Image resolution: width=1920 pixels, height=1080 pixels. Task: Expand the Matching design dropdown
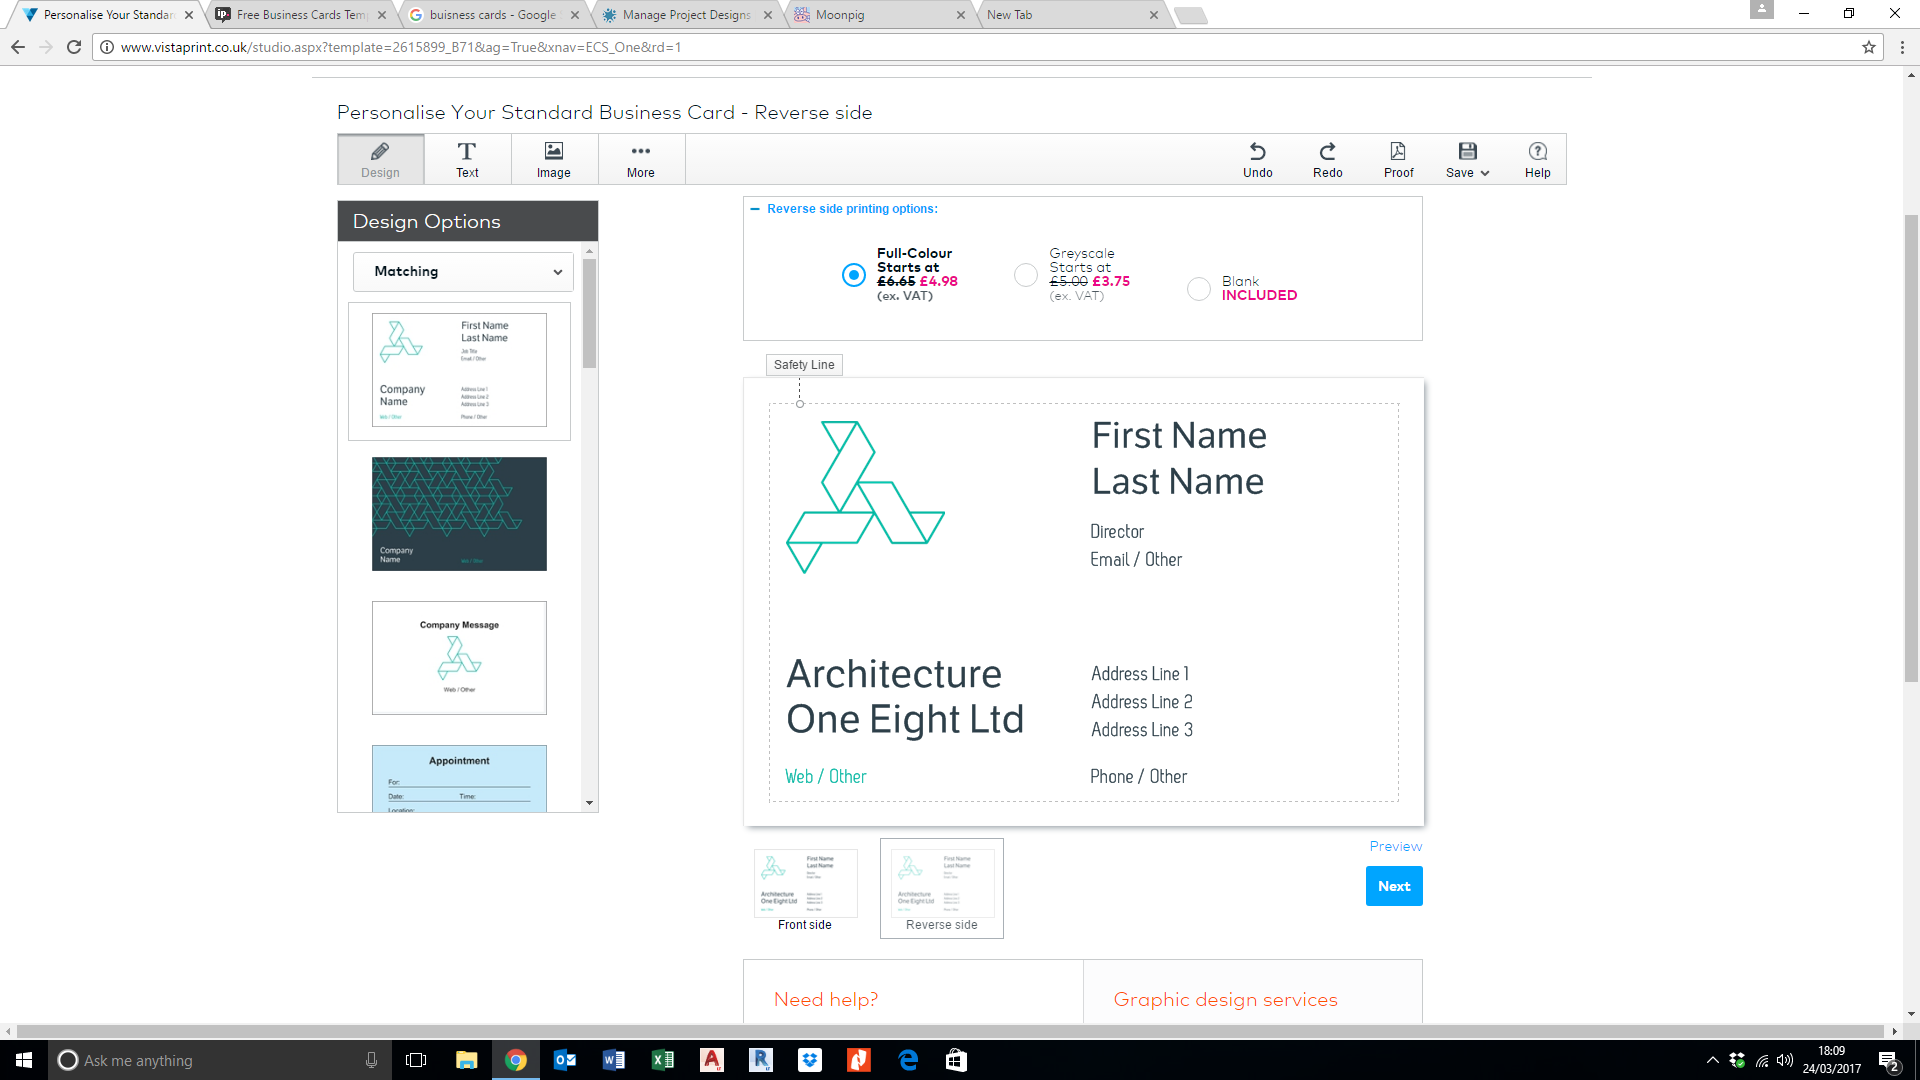463,272
